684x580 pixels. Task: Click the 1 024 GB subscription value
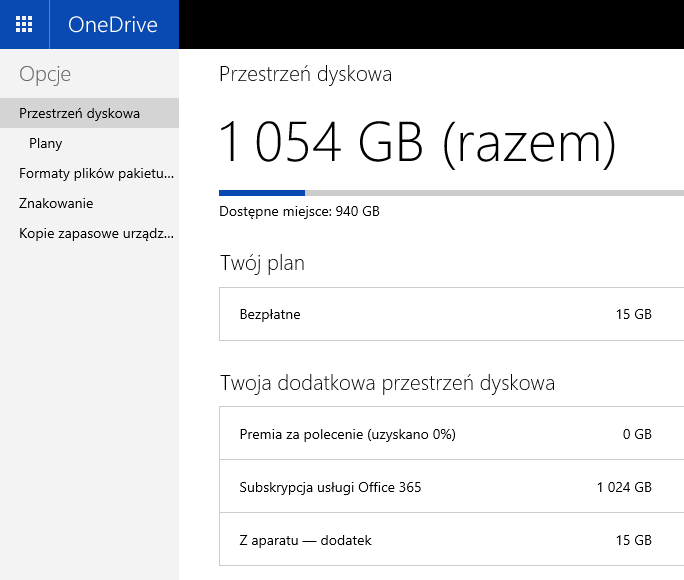coord(623,487)
